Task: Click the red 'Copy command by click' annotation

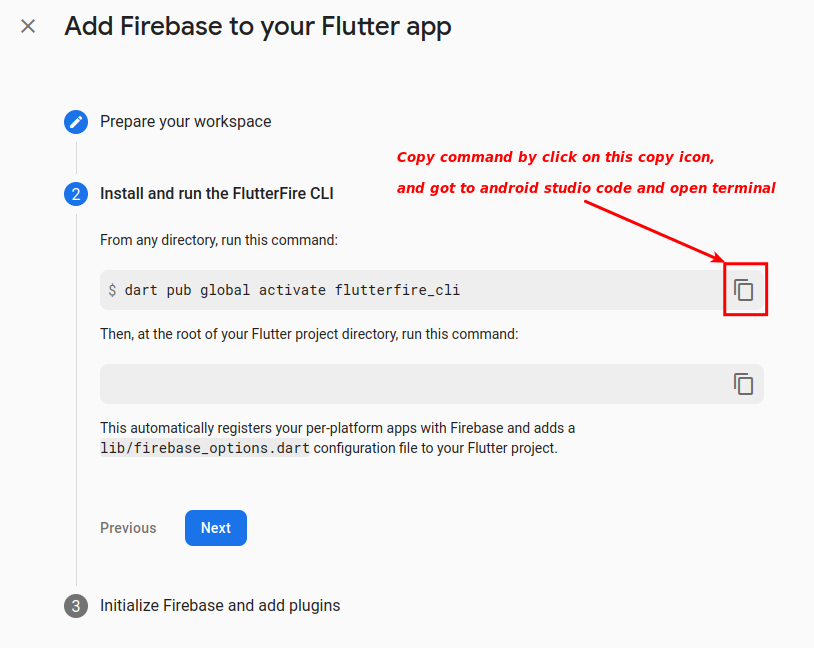Action: tap(555, 157)
